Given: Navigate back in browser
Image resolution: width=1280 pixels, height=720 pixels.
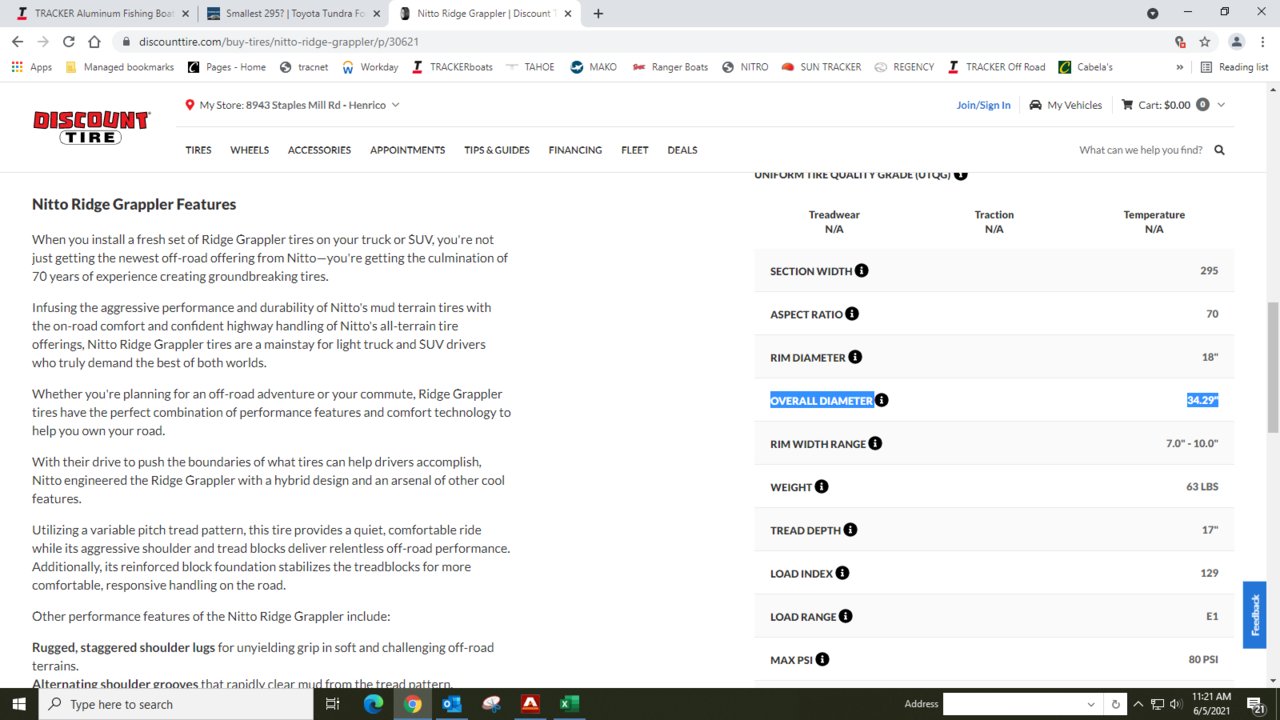Looking at the screenshot, I should pos(17,42).
